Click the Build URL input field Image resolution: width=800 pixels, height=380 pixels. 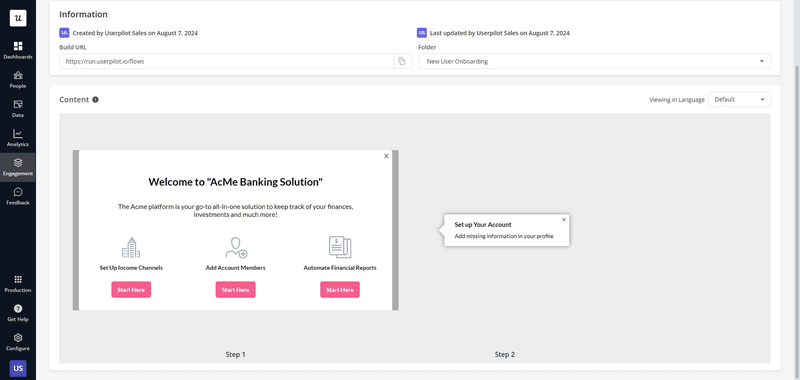227,61
